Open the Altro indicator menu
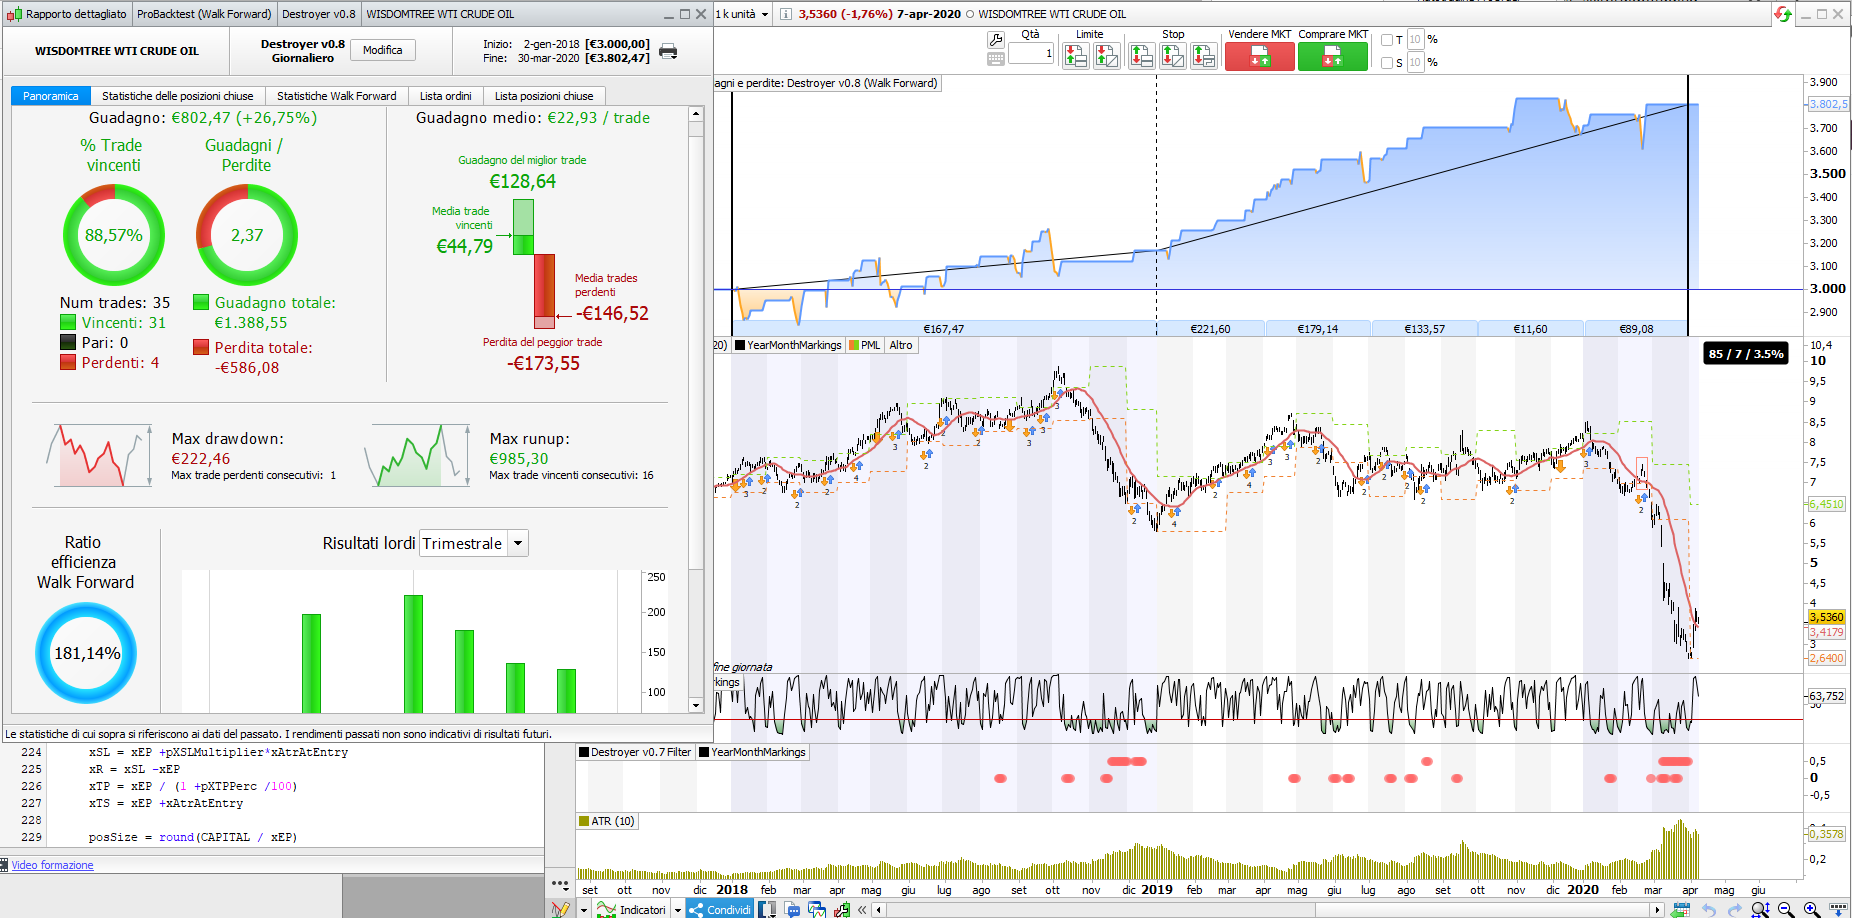The width and height of the screenshot is (1852, 918). (901, 345)
